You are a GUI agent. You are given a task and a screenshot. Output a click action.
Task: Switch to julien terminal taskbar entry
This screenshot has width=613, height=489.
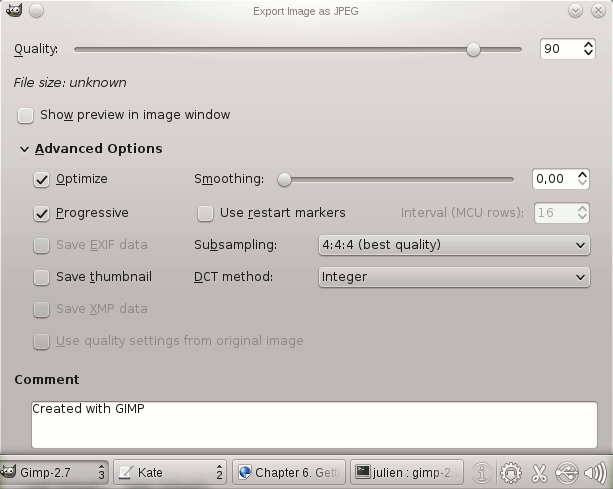coord(408,472)
